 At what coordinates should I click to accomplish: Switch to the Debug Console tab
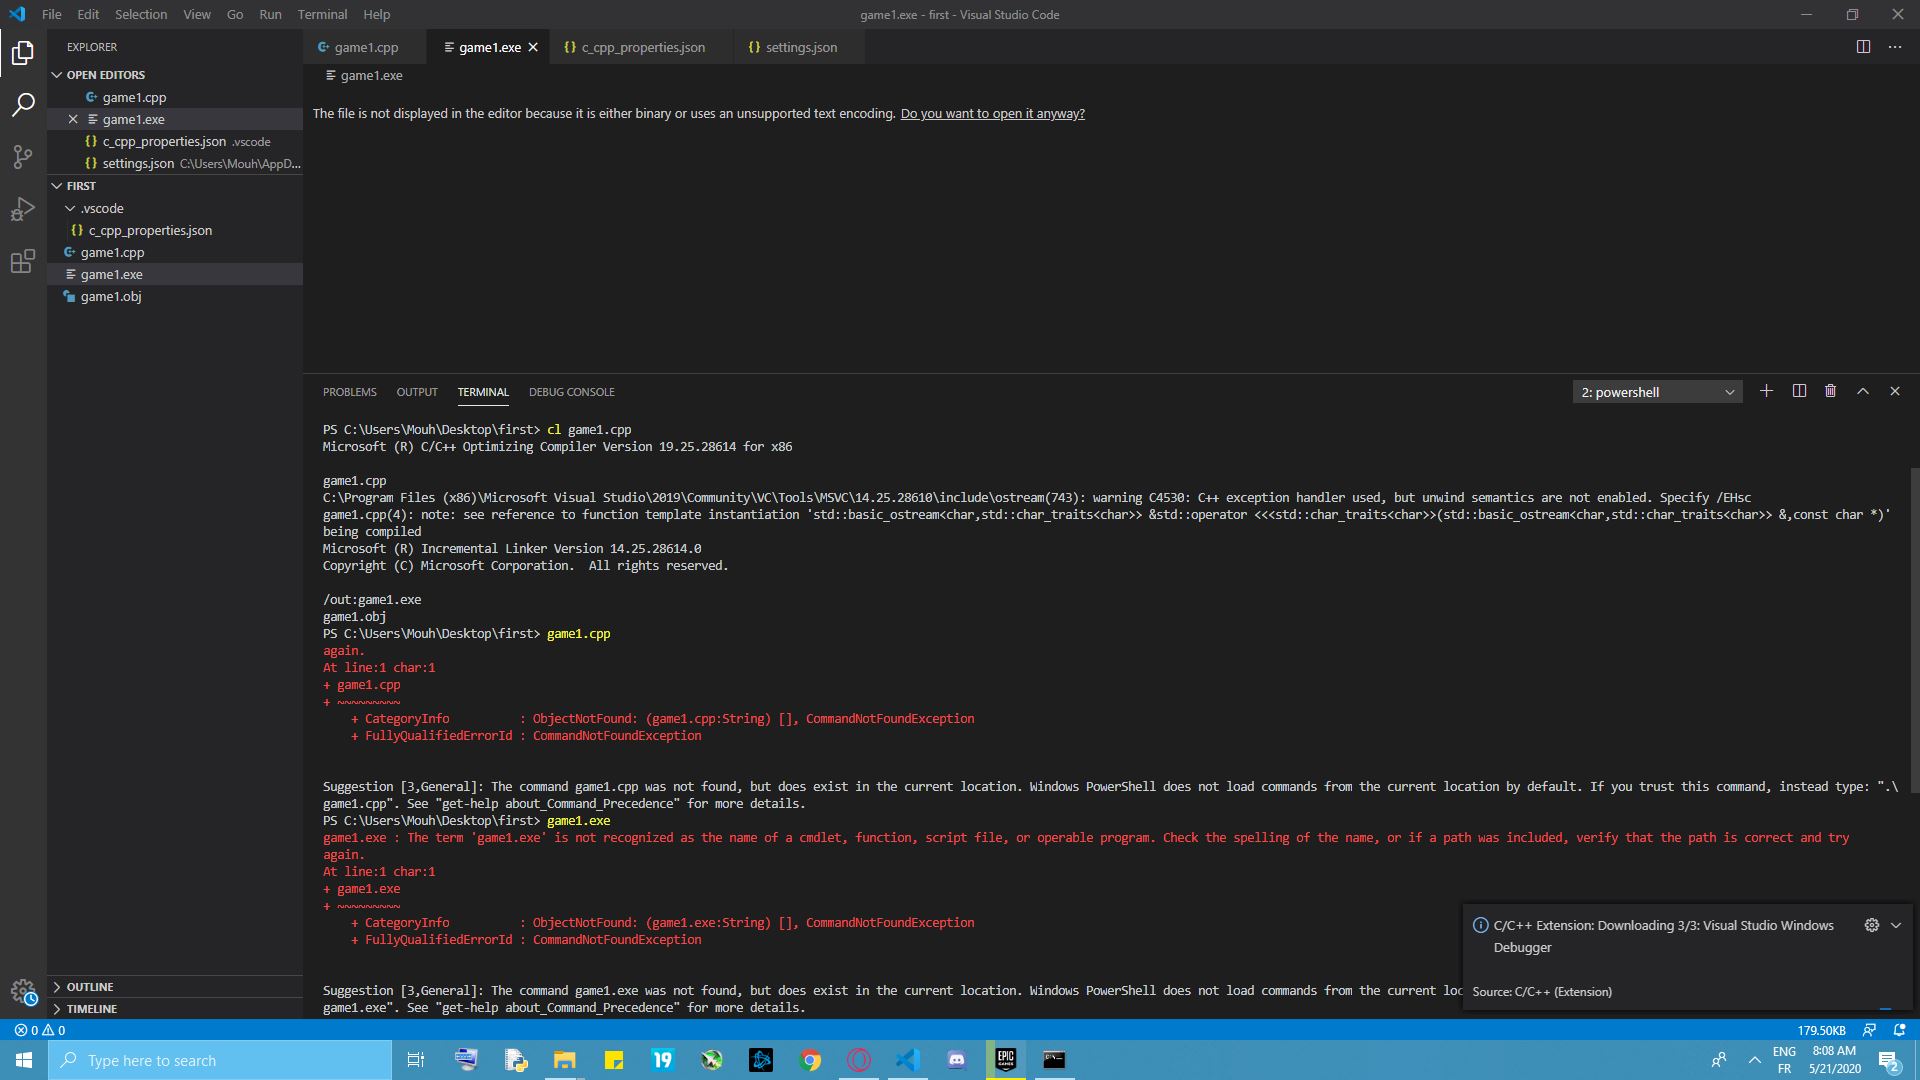[571, 392]
